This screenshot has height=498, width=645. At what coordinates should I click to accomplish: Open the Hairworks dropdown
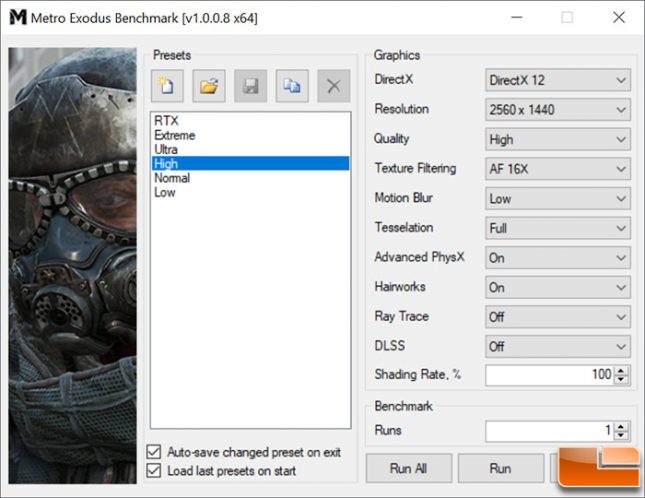point(557,287)
